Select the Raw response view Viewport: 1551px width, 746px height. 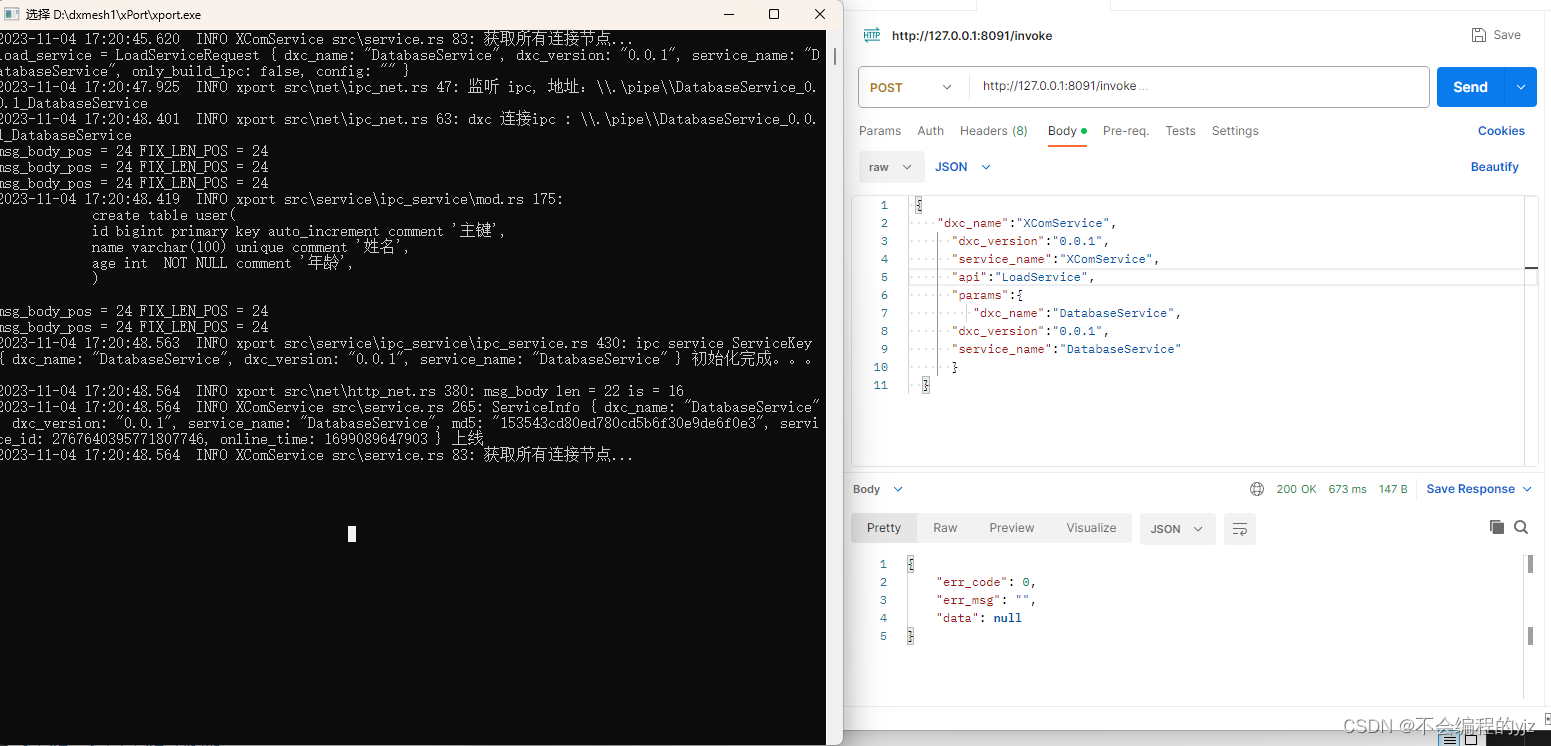point(945,528)
